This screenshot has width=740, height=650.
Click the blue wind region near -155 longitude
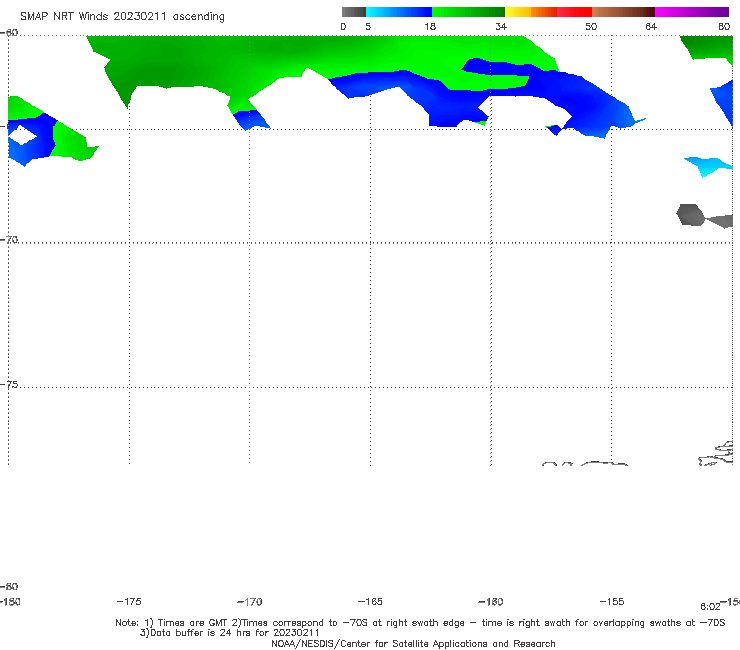pos(595,106)
